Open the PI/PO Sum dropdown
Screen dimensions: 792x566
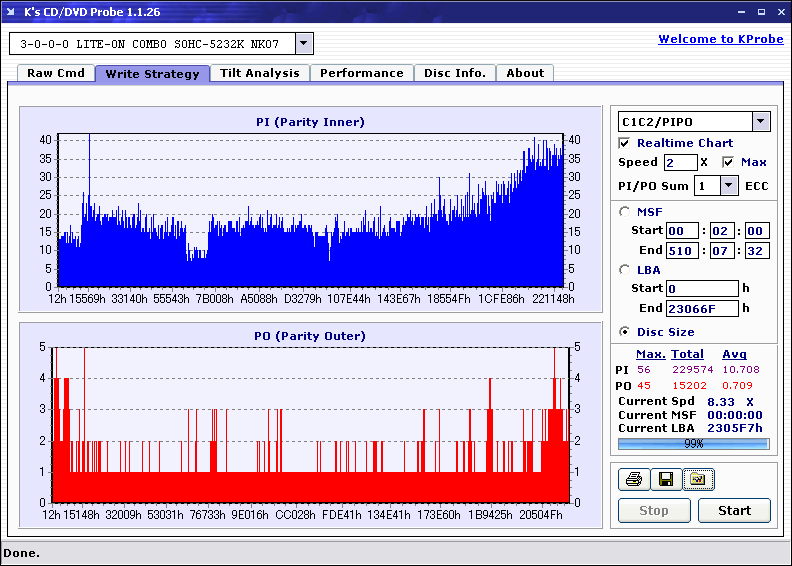729,186
